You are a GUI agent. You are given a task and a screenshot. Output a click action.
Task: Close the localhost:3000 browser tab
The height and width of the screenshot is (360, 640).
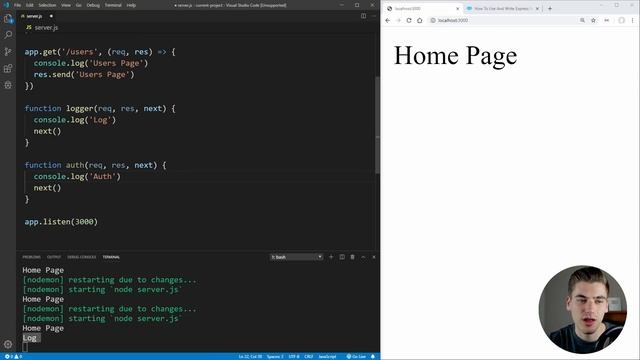pos(458,8)
